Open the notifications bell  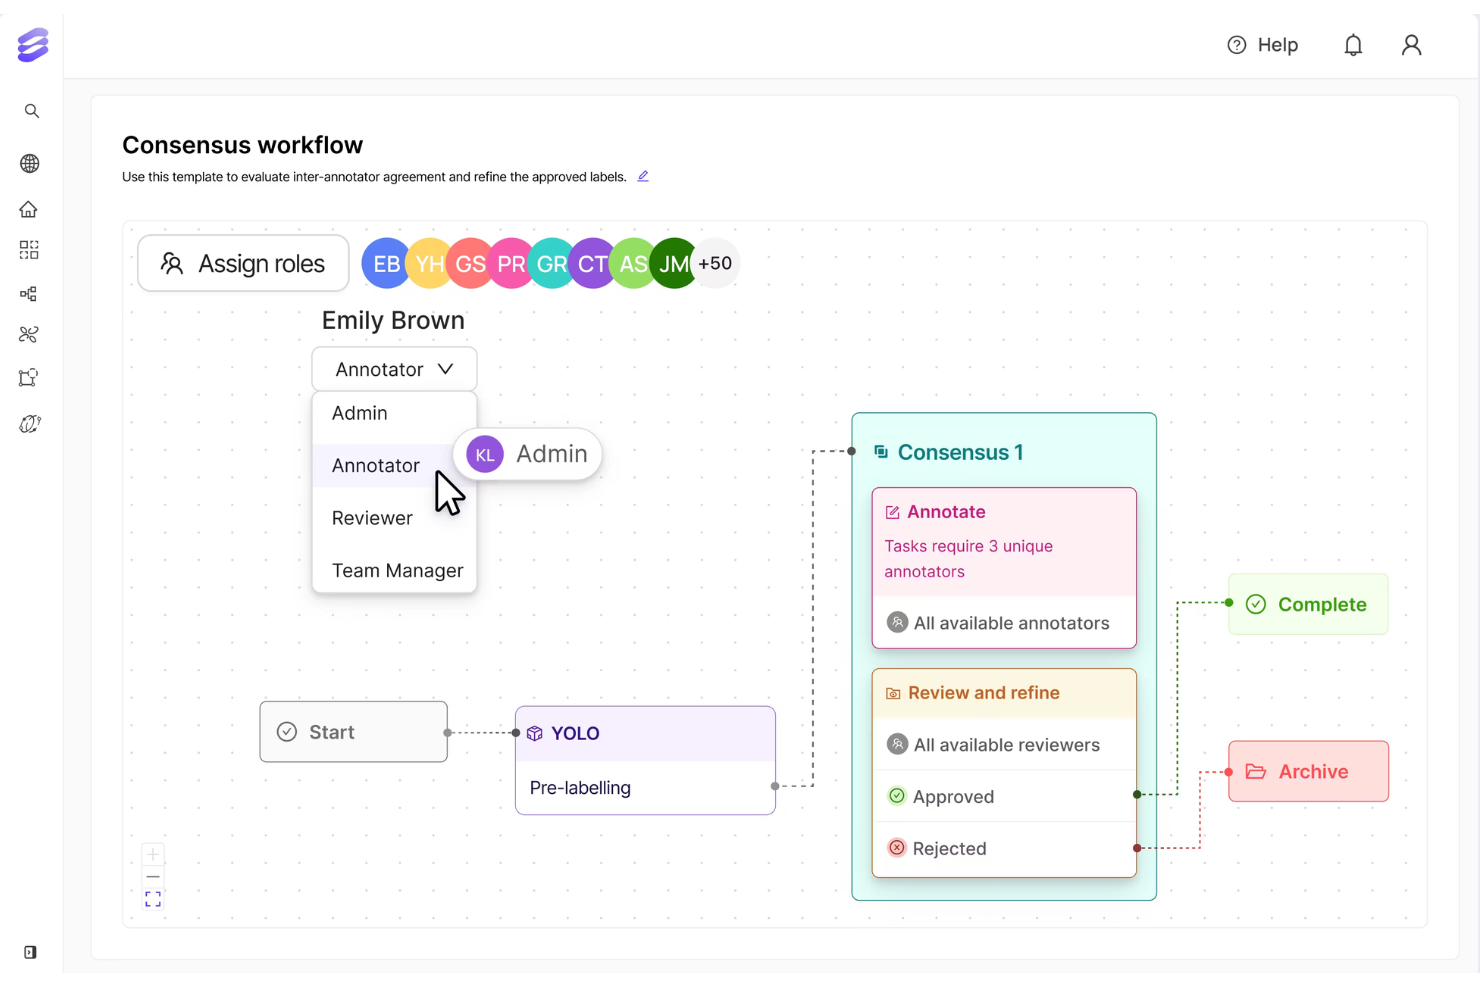click(1353, 44)
